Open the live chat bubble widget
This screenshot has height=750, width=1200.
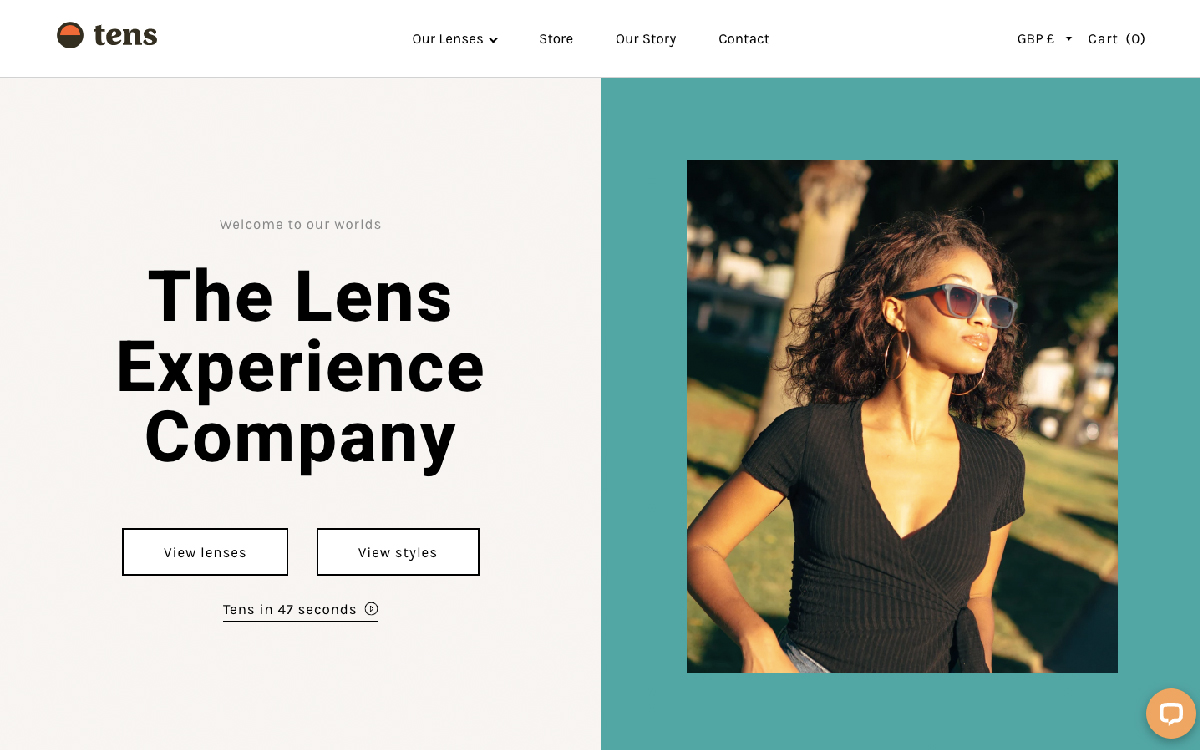click(x=1171, y=713)
